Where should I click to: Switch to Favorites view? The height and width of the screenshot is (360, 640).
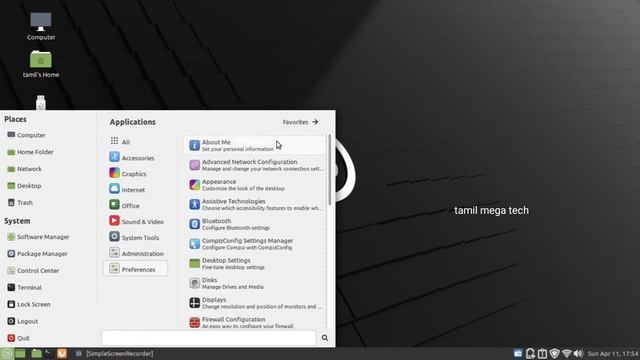coord(300,122)
